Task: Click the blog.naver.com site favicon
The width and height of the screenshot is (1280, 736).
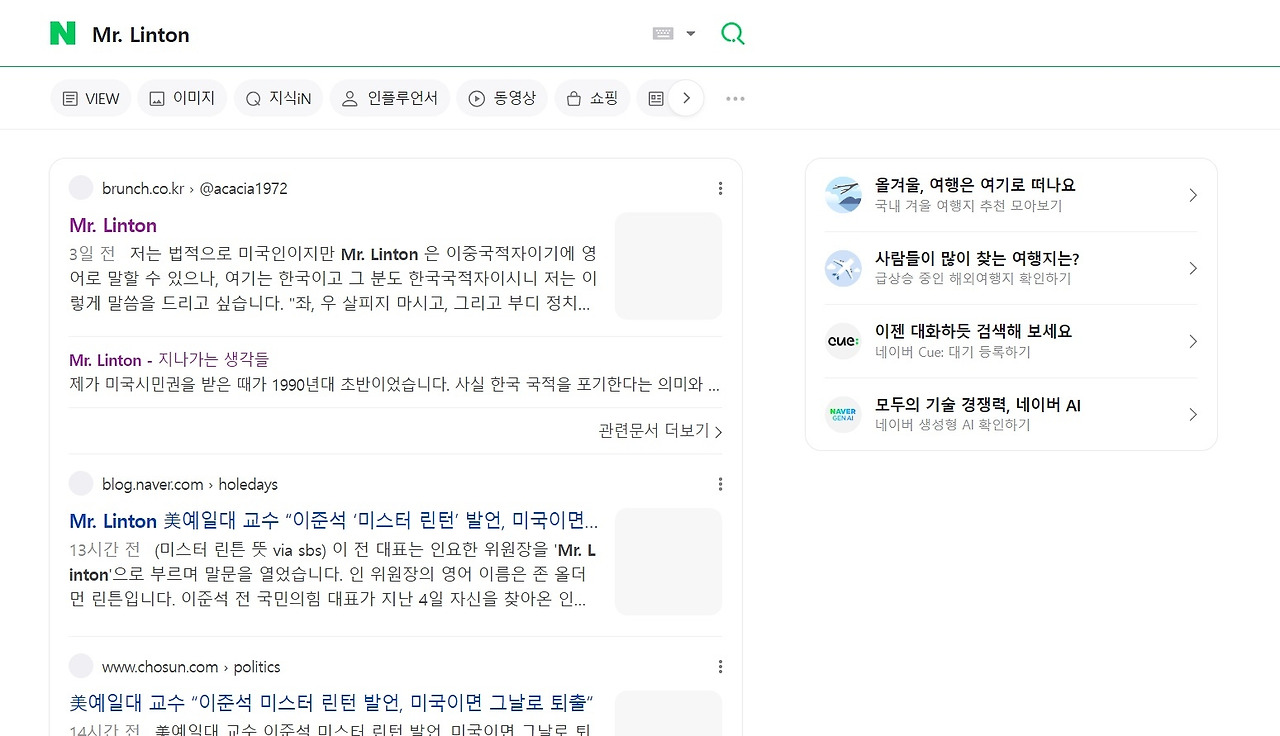Action: 81,484
